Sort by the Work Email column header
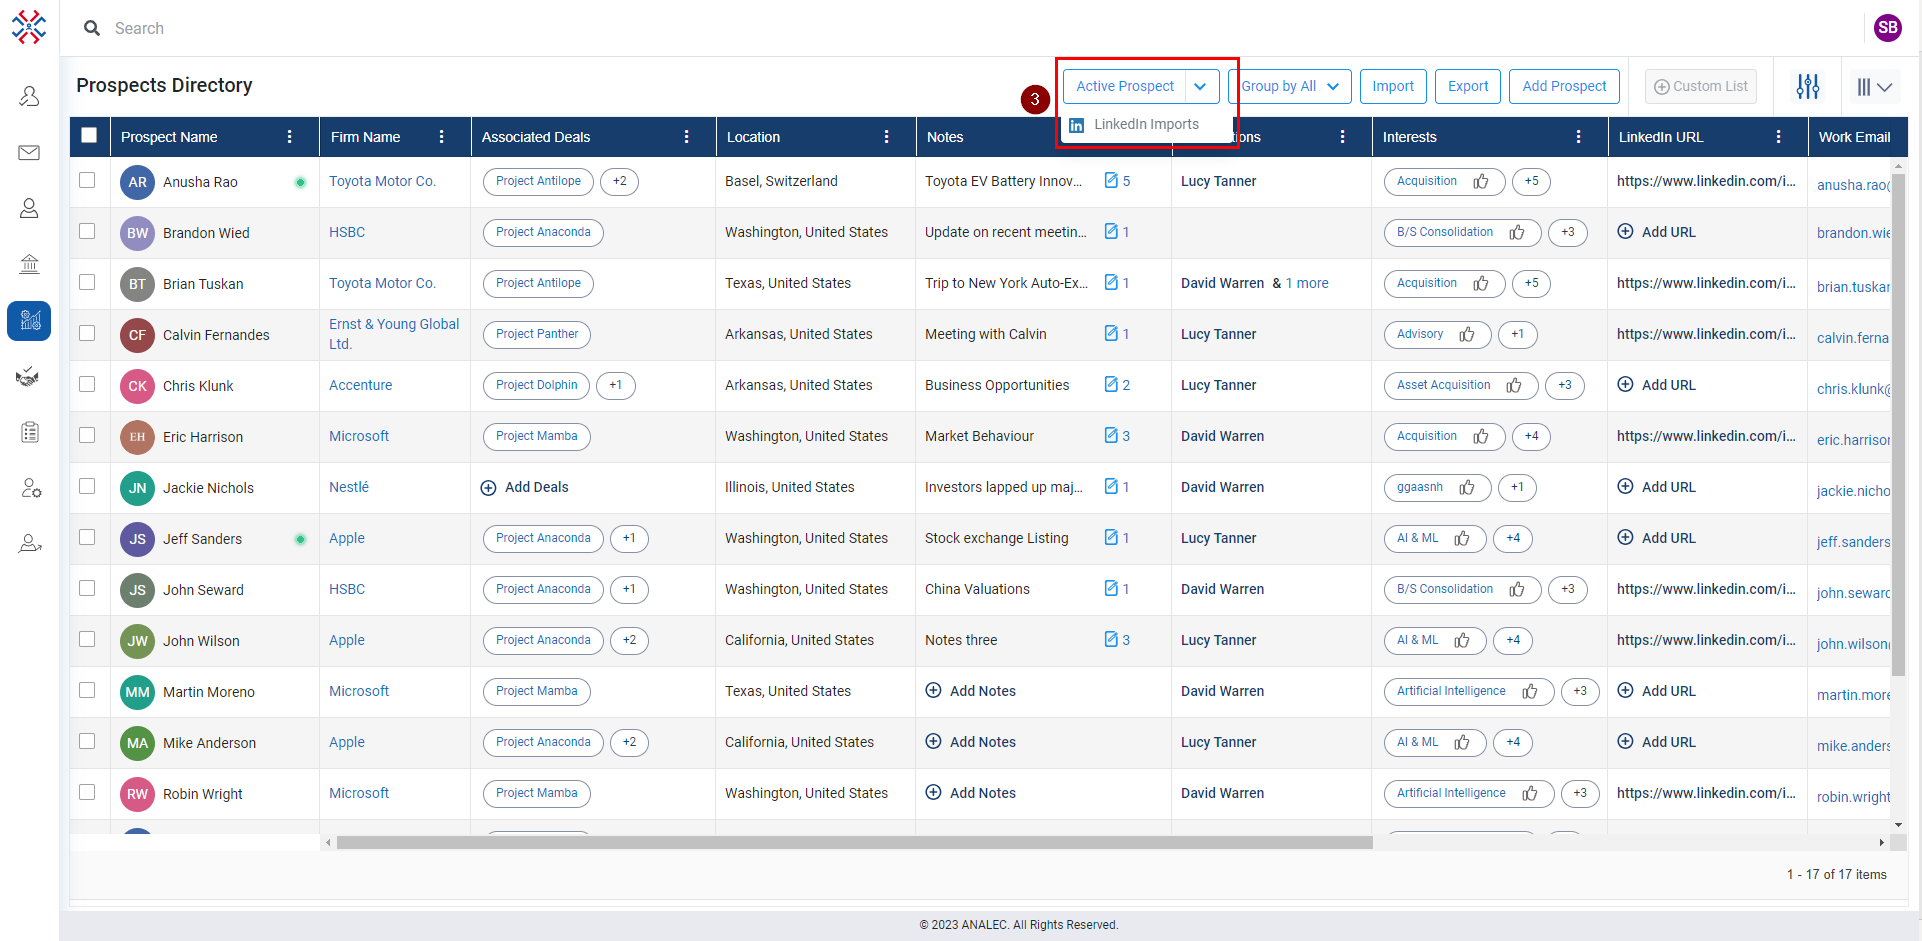Screen dimensions: 1922x941 pyautogui.click(x=1854, y=137)
